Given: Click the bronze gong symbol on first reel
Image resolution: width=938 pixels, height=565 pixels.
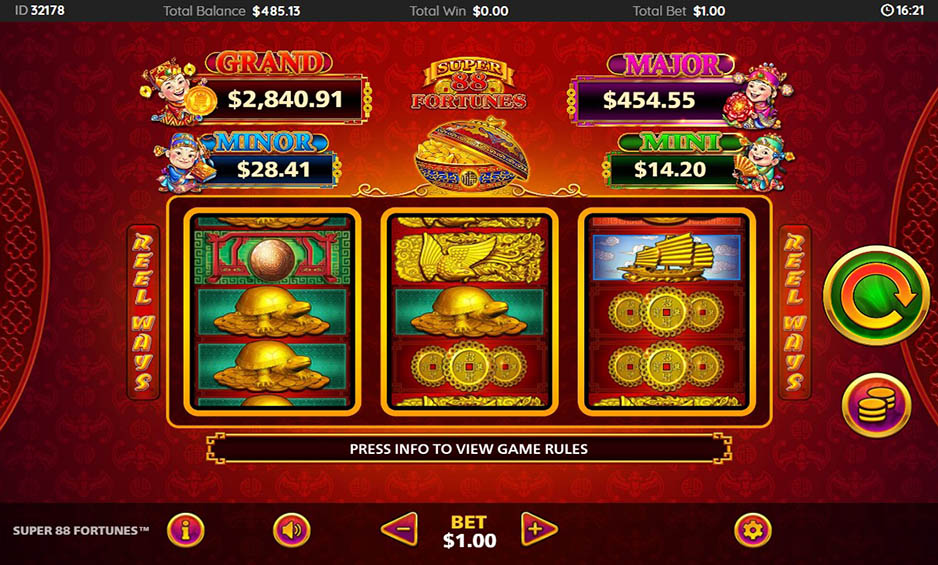Looking at the screenshot, I should tap(272, 257).
